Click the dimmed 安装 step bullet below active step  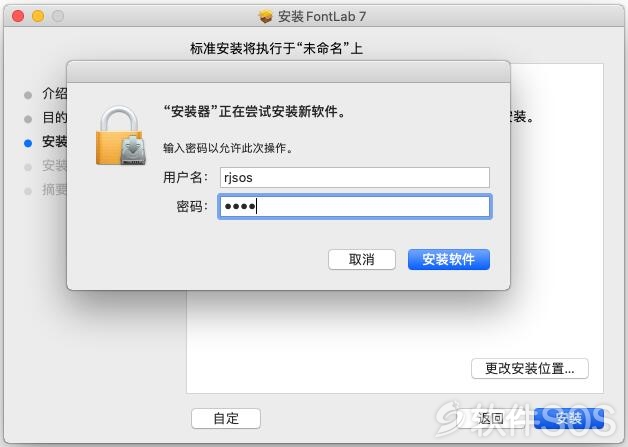click(28, 167)
